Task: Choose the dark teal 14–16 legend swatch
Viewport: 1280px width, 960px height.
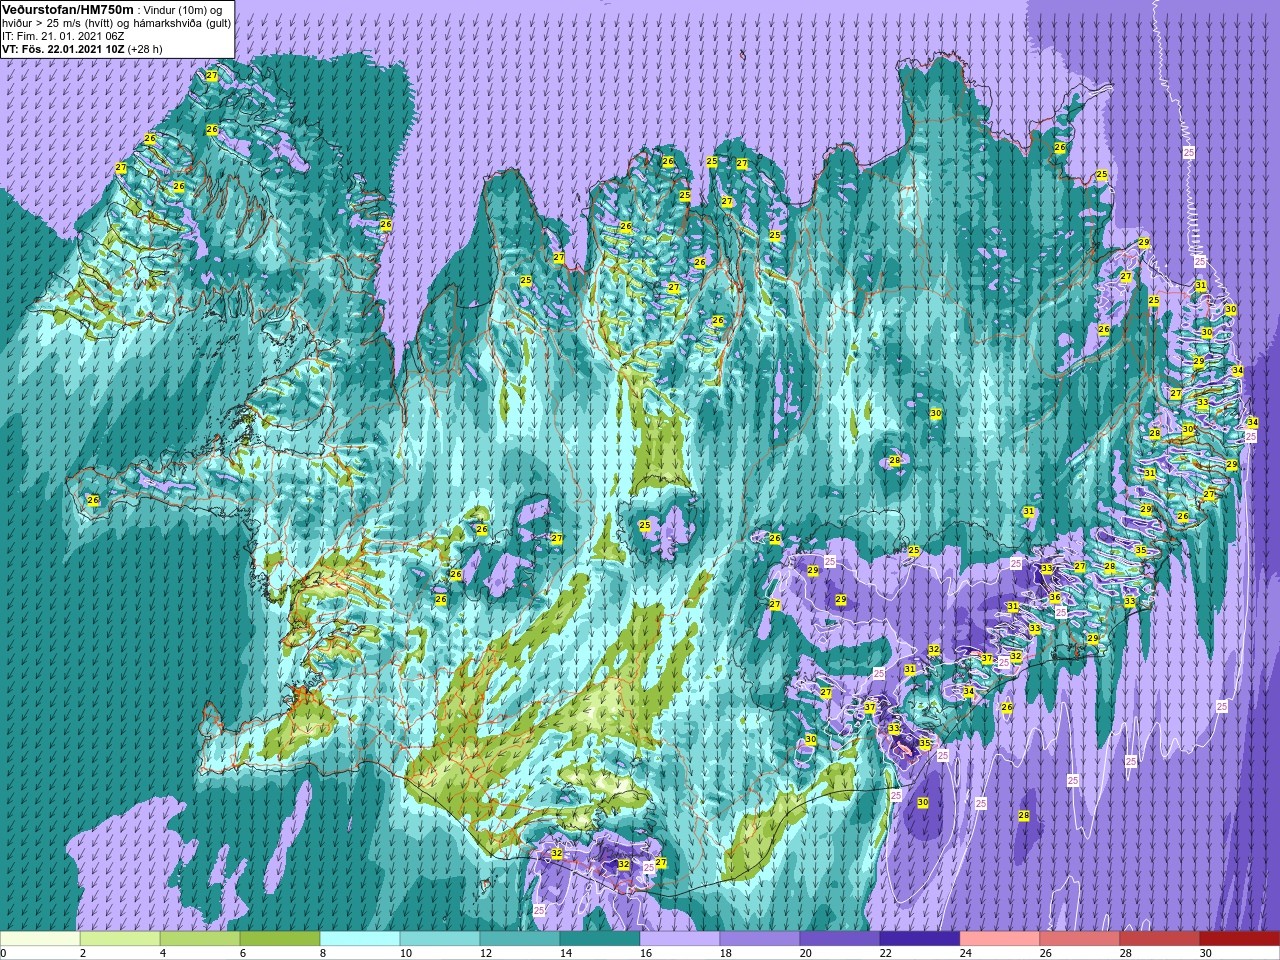Action: [600, 939]
